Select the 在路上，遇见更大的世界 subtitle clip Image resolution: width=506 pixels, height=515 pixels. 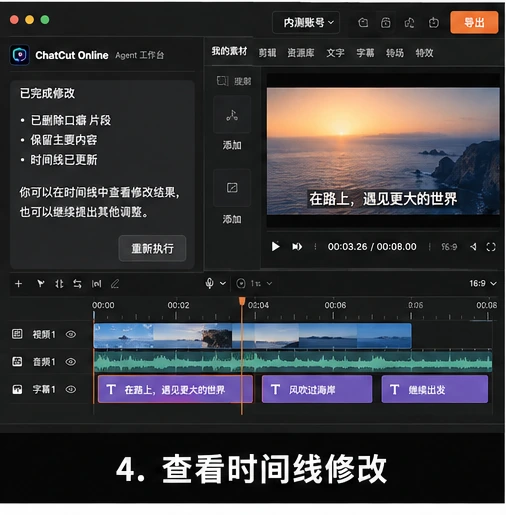pyautogui.click(x=175, y=389)
